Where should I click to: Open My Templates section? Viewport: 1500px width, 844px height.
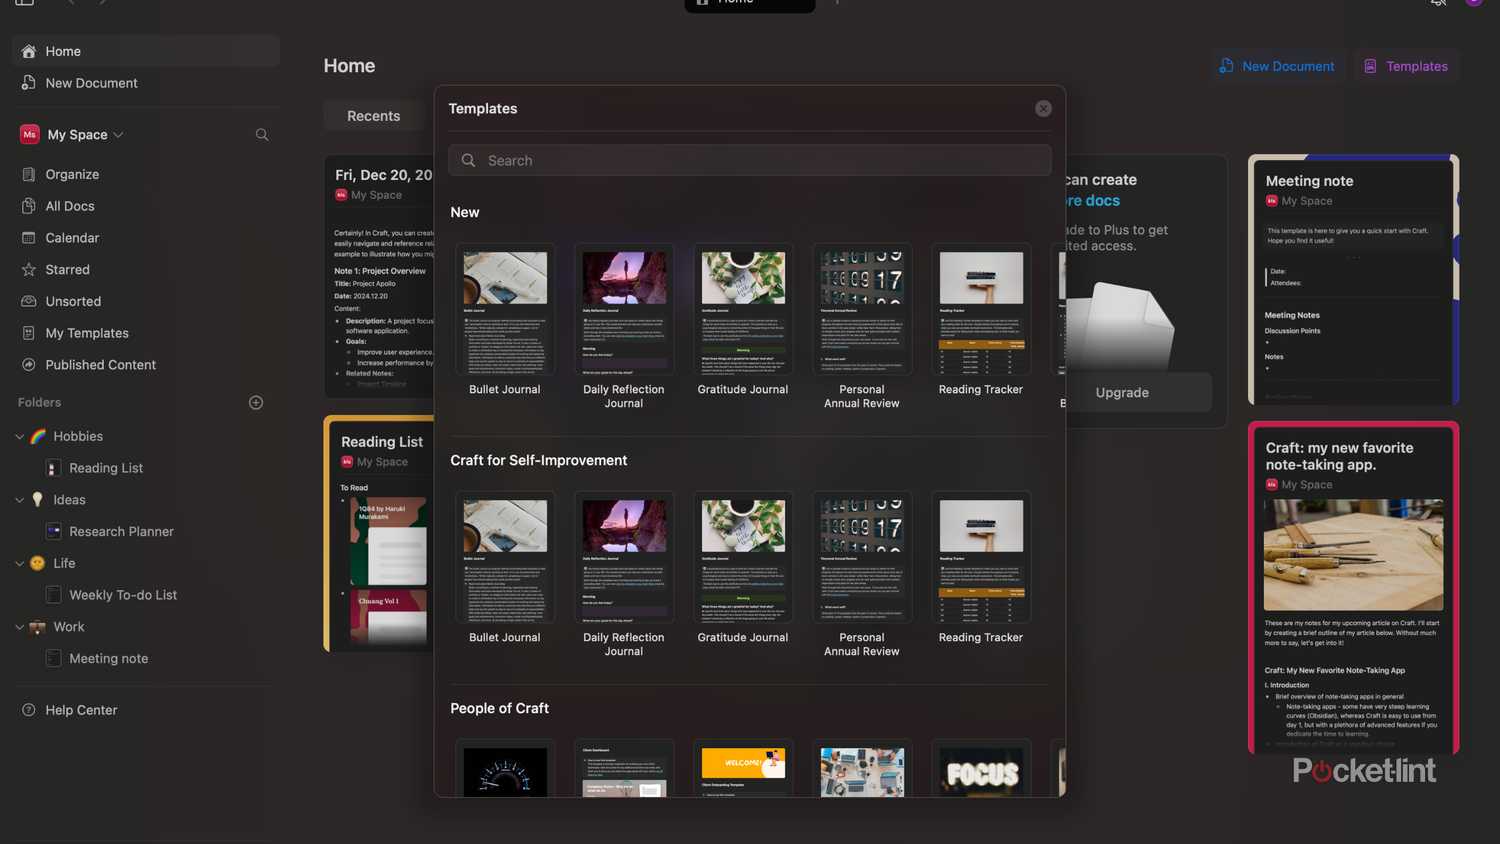87,332
